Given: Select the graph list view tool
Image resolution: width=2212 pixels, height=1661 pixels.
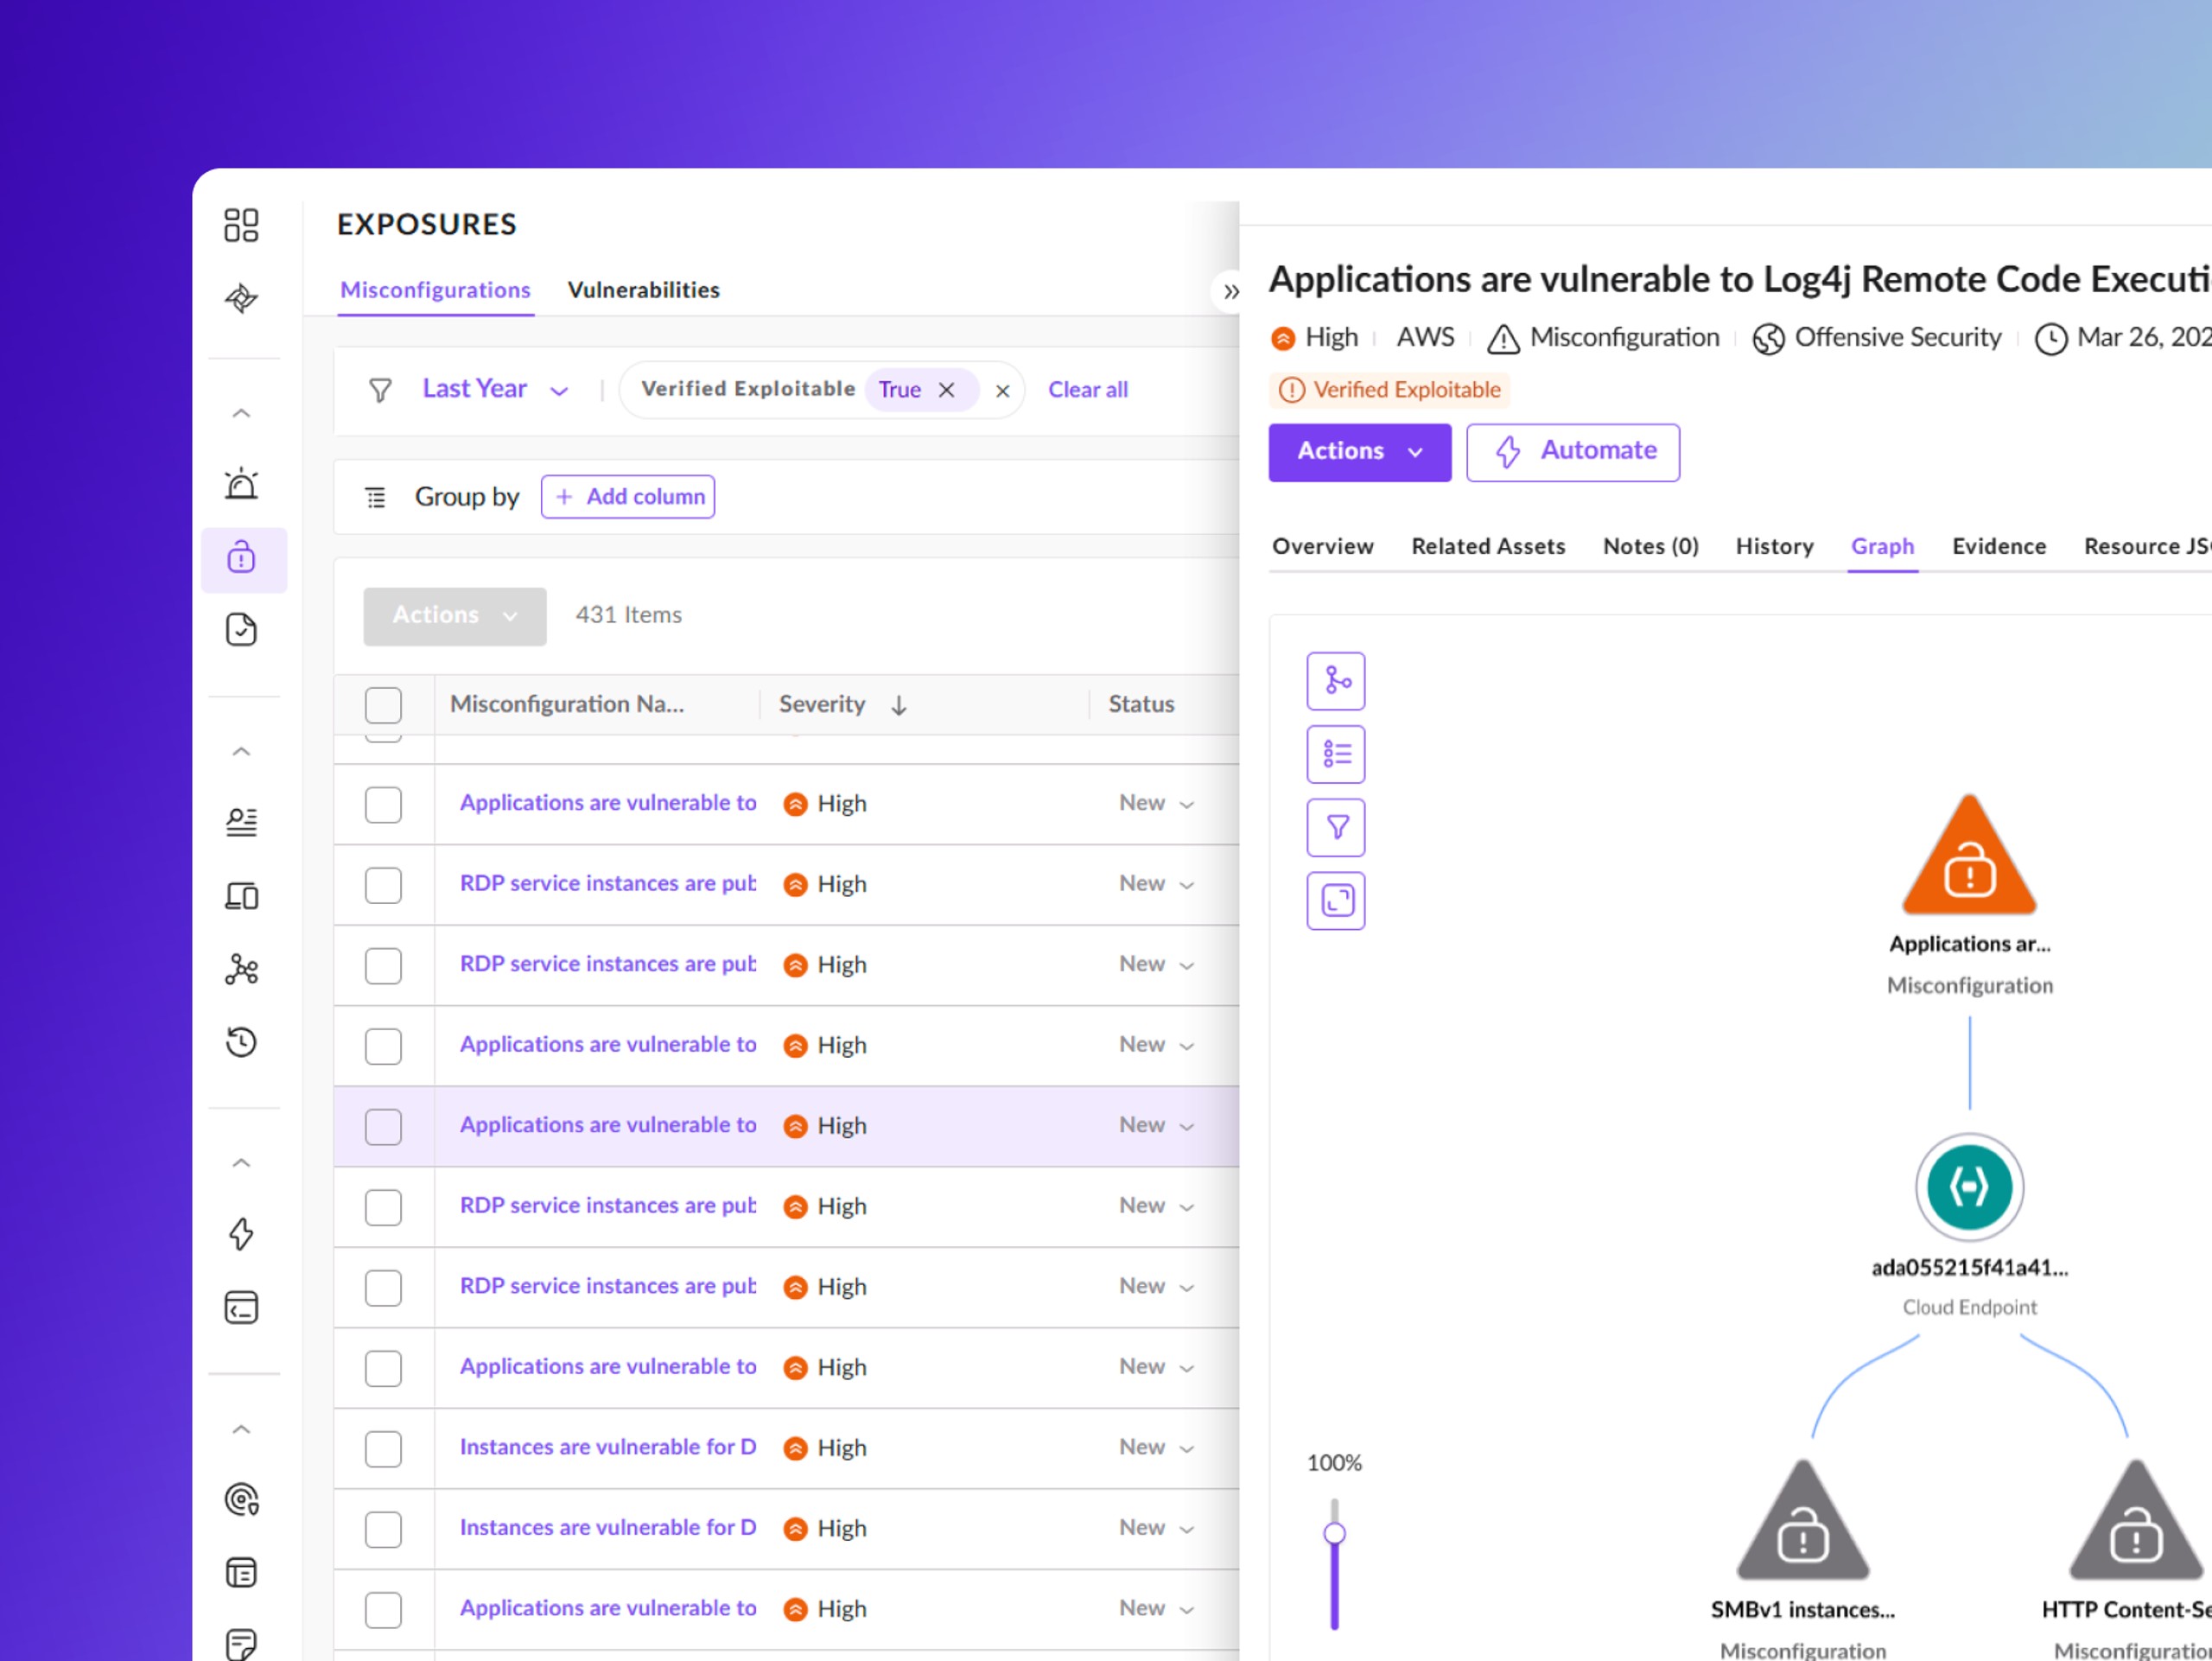Looking at the screenshot, I should [x=1336, y=754].
